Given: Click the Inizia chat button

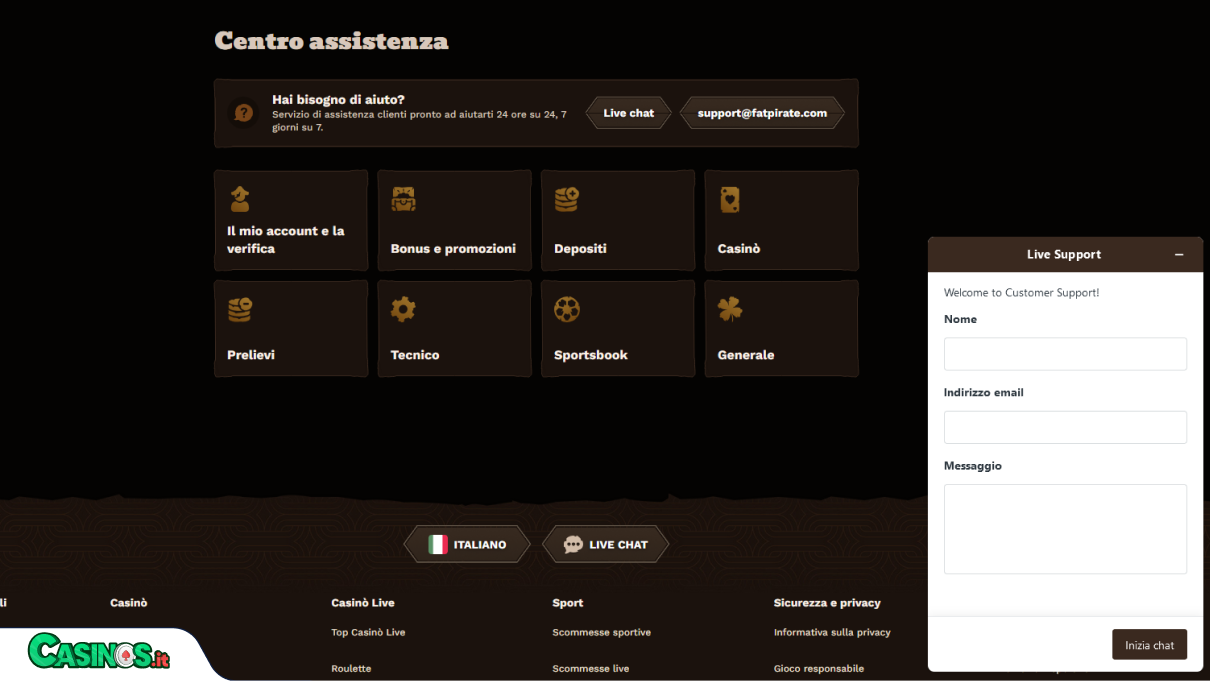Looking at the screenshot, I should [1149, 645].
